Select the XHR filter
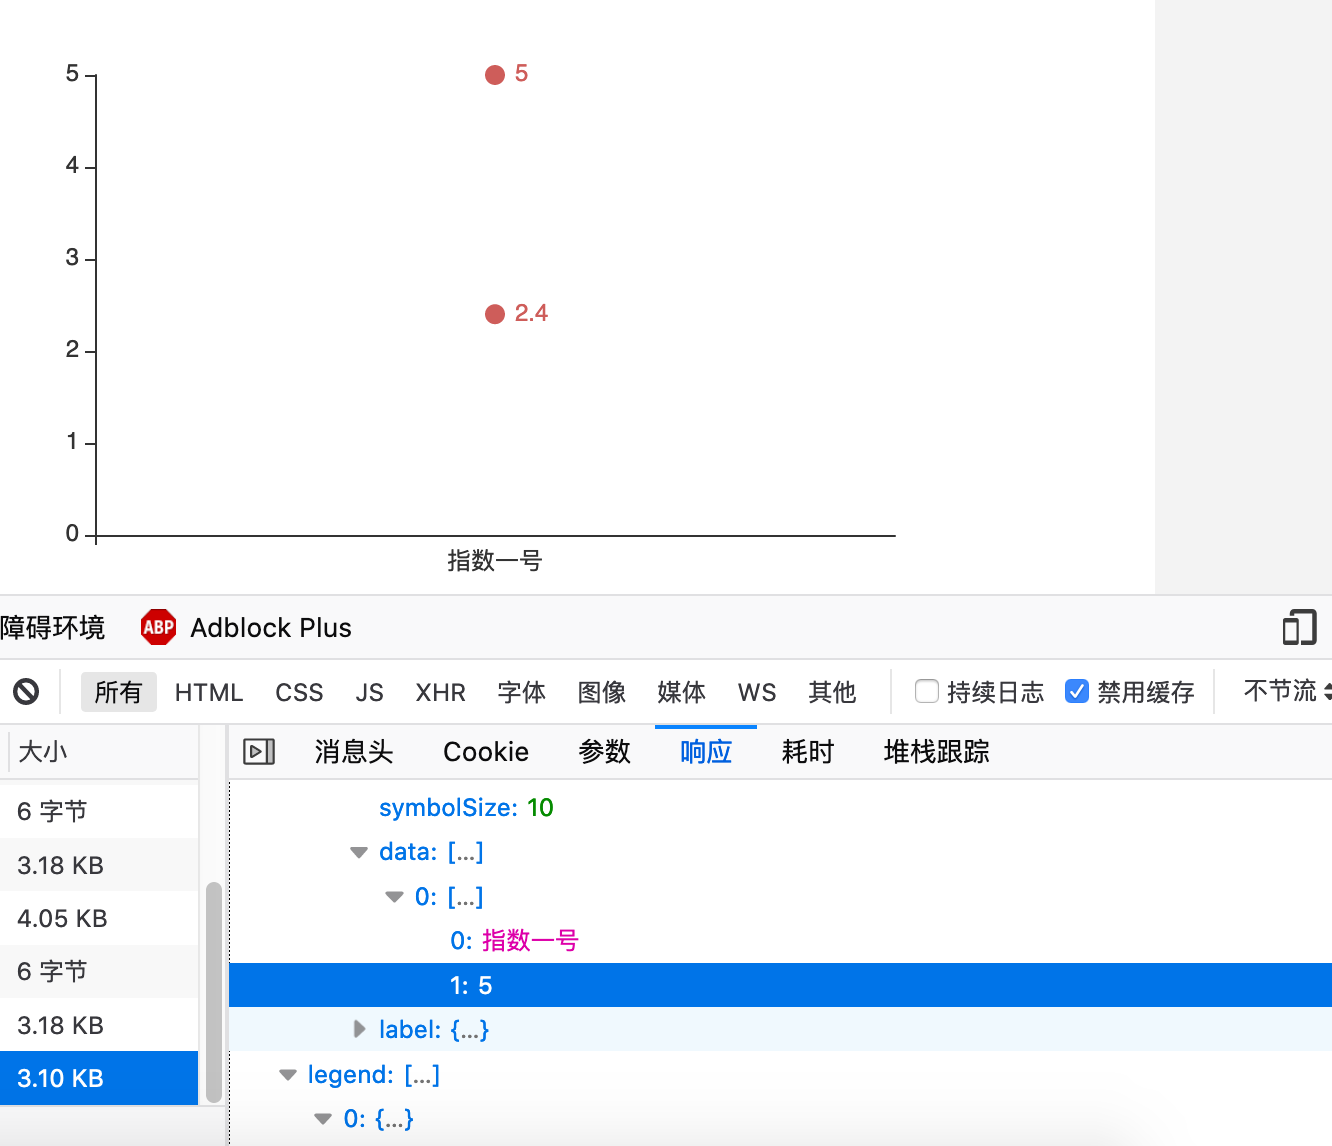The height and width of the screenshot is (1146, 1332). pyautogui.click(x=440, y=692)
